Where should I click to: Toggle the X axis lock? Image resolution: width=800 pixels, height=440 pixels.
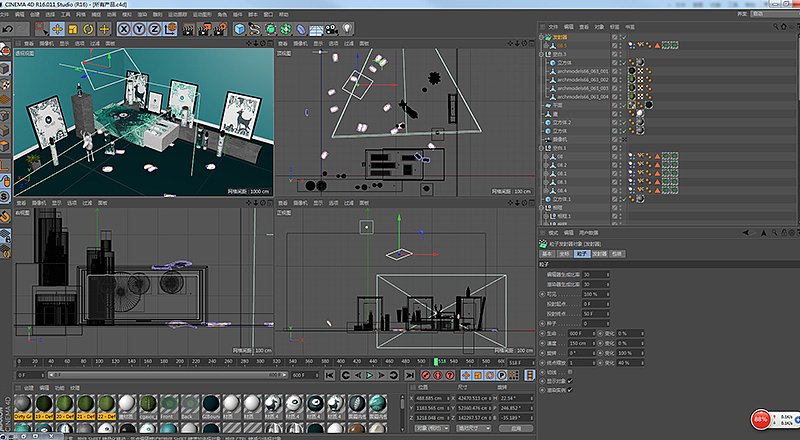point(123,29)
